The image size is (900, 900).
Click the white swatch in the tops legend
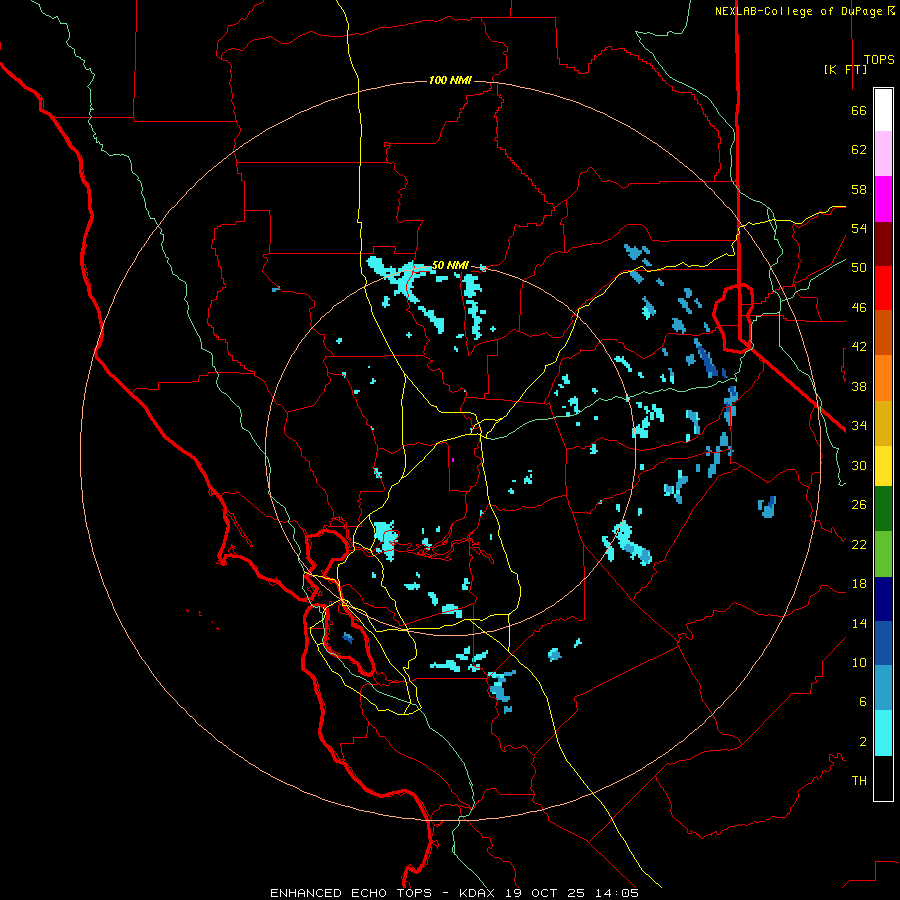(x=883, y=110)
